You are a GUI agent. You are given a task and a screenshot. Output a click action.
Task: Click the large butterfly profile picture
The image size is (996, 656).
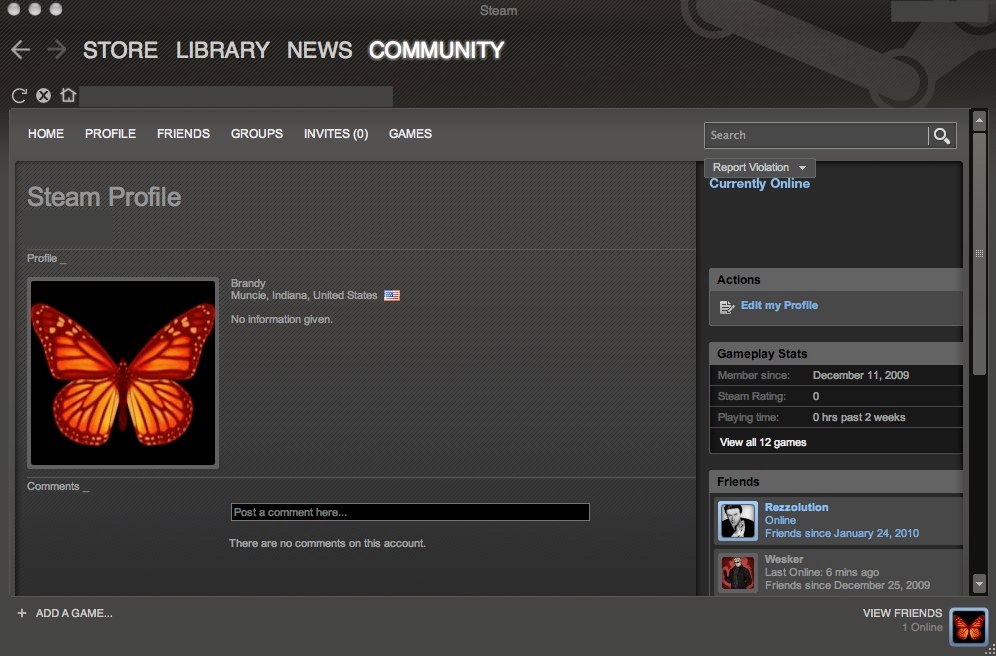123,373
